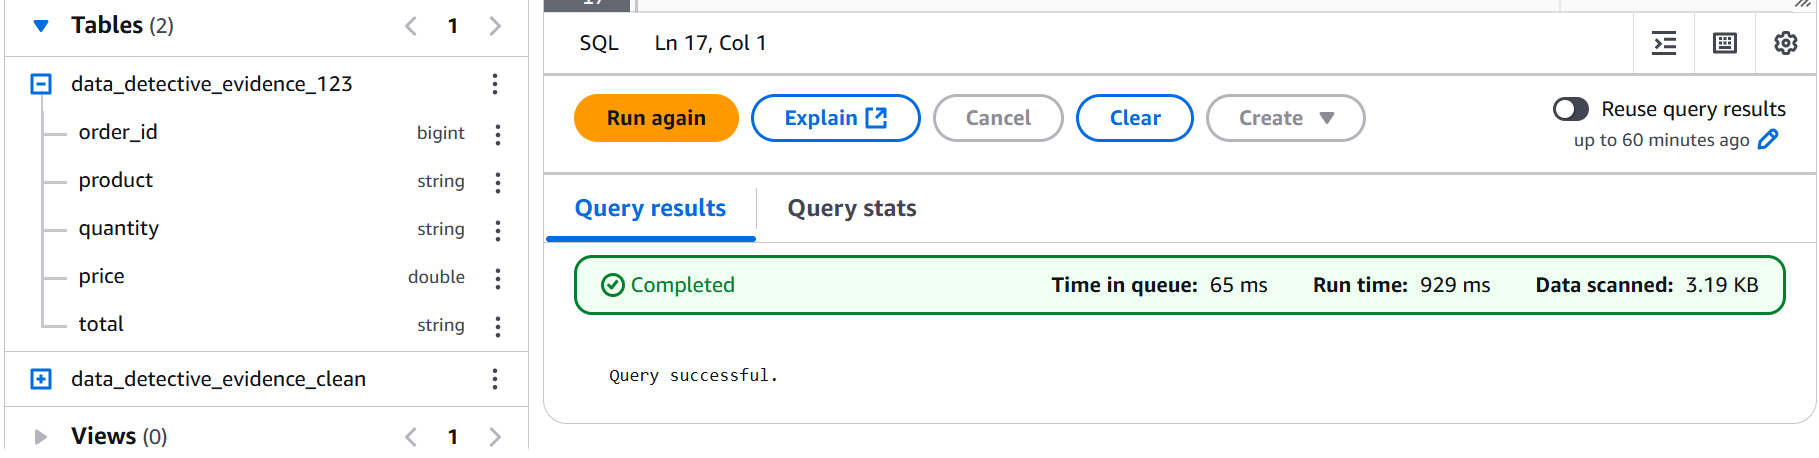Switch to the Query stats tab
The image size is (1819, 458).
point(852,208)
